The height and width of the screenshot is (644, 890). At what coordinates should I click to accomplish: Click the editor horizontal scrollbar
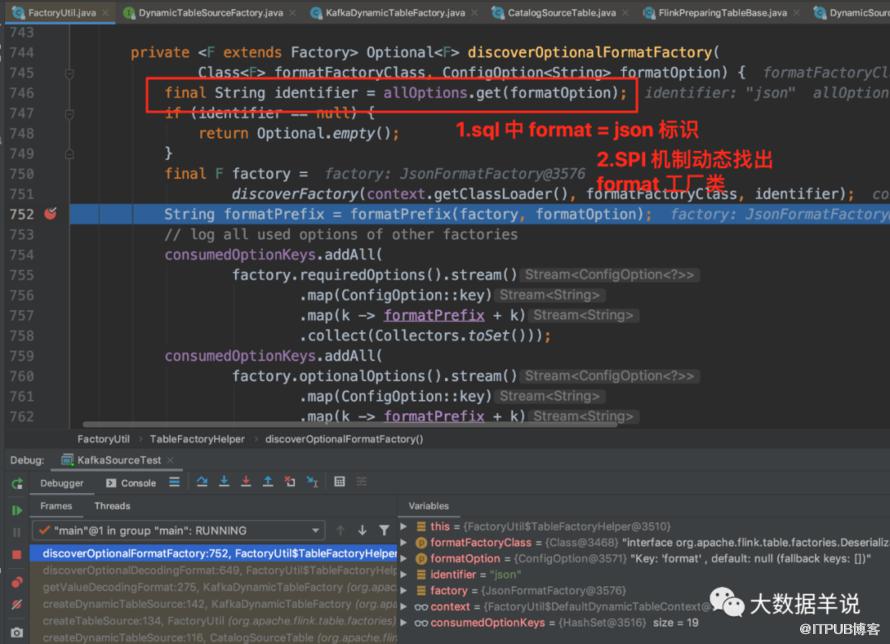point(350,424)
